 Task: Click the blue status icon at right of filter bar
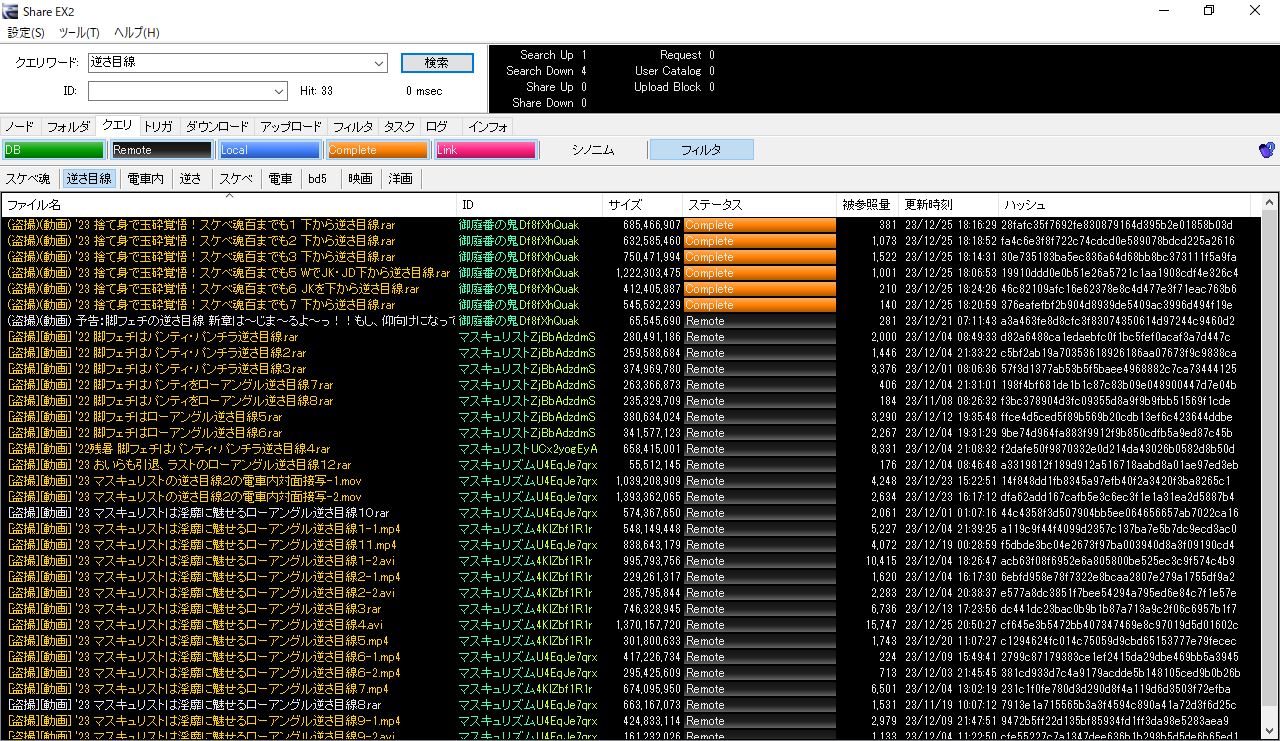click(x=1266, y=150)
